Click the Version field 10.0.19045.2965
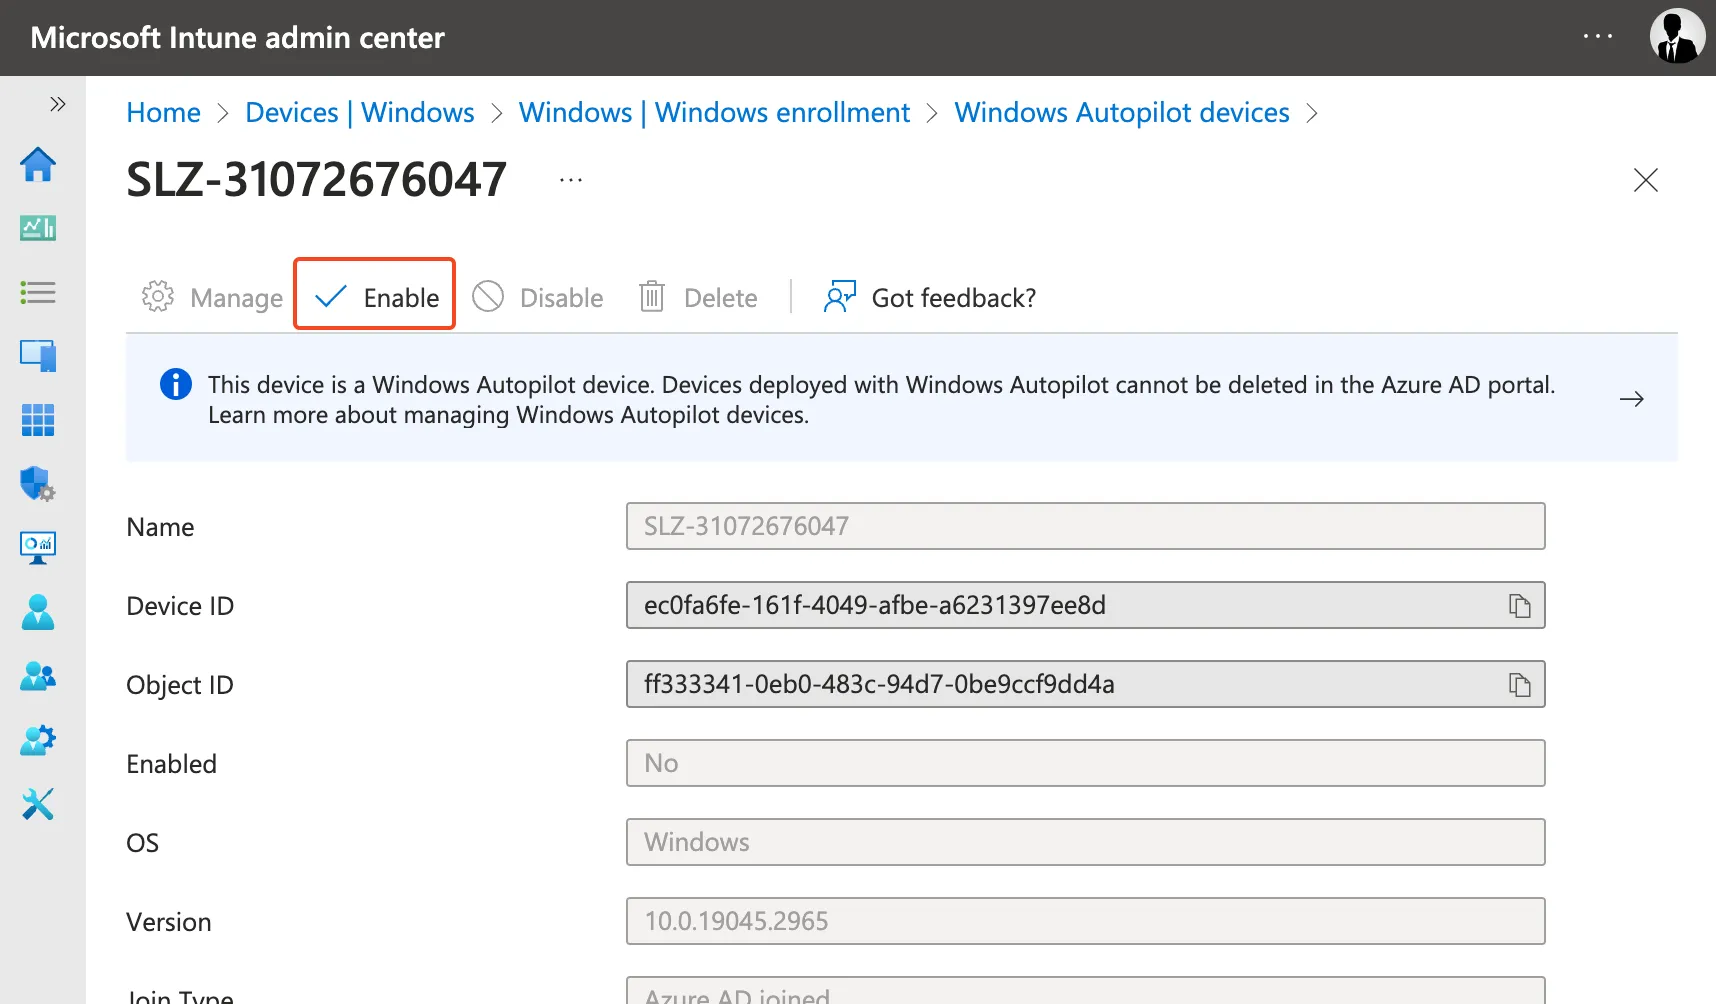The image size is (1716, 1004). click(1085, 921)
